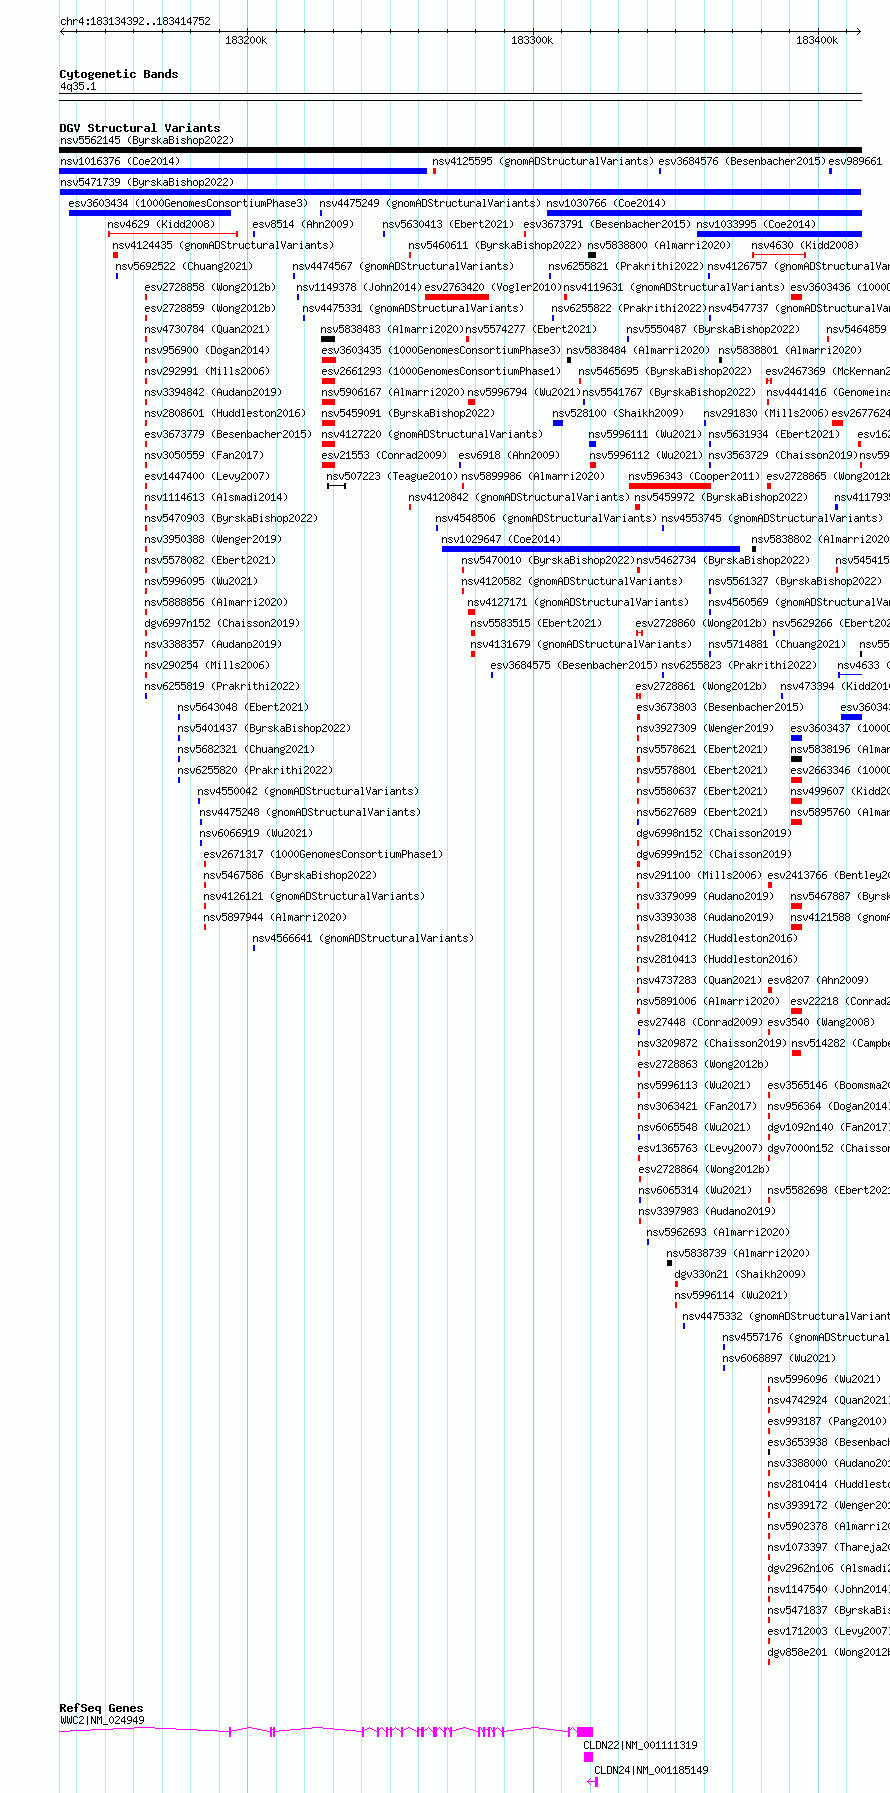Click esv993187 (Pang2010) label
The width and height of the screenshot is (890, 1793).
(826, 1421)
